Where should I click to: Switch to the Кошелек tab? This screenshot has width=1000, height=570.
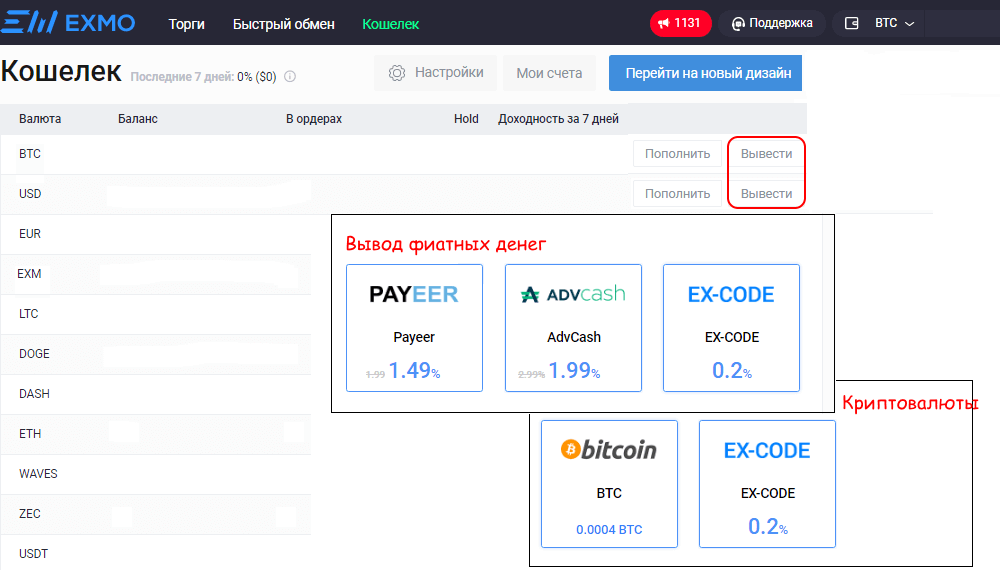tap(391, 24)
